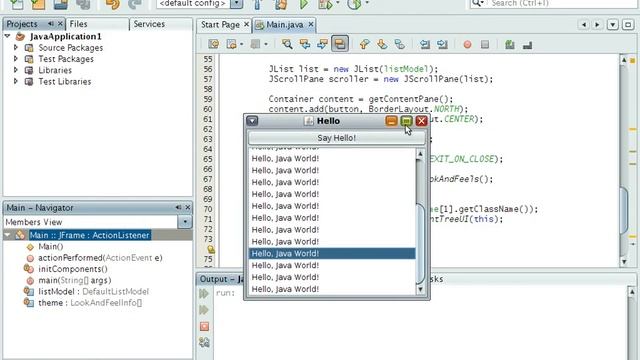Minimize the Projects panel
The width and height of the screenshot is (640, 360).
click(51, 24)
